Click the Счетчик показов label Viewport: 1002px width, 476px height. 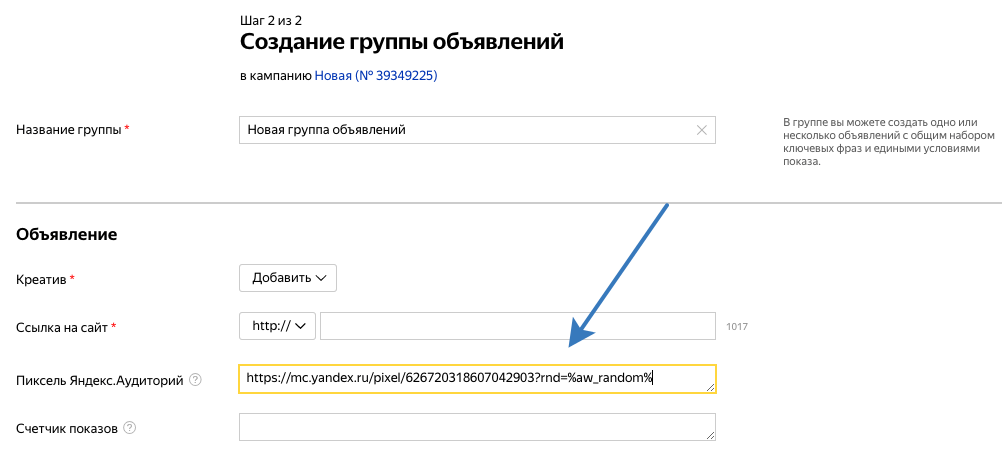click(x=67, y=429)
